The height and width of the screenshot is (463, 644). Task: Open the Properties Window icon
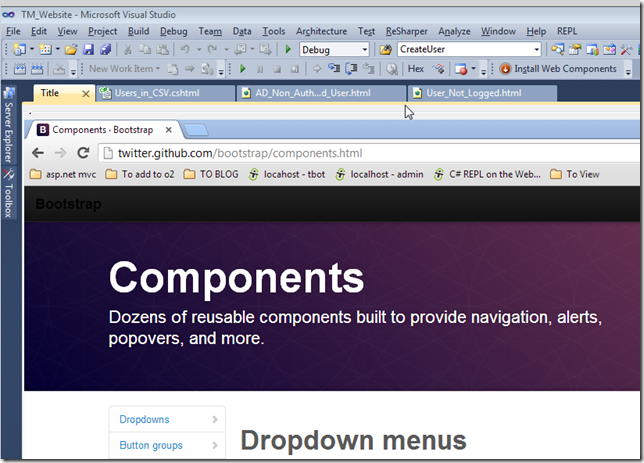tap(575, 50)
